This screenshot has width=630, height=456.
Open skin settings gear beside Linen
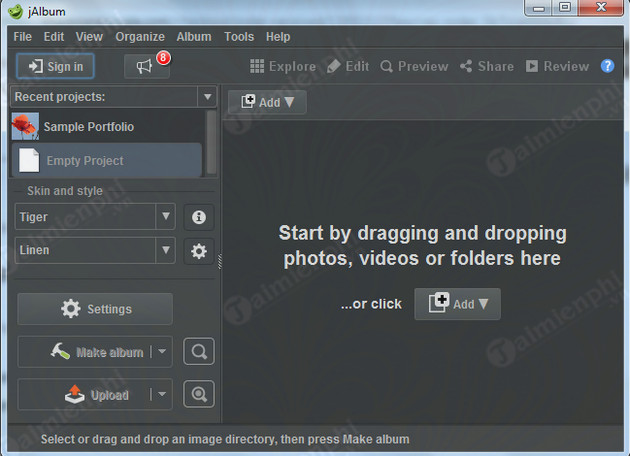198,251
